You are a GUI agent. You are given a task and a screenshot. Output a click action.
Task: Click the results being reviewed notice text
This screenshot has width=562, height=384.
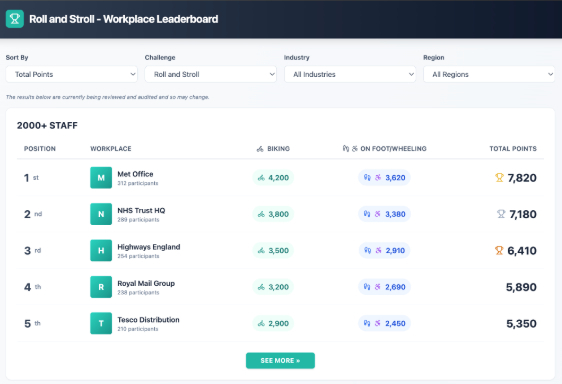tap(108, 97)
